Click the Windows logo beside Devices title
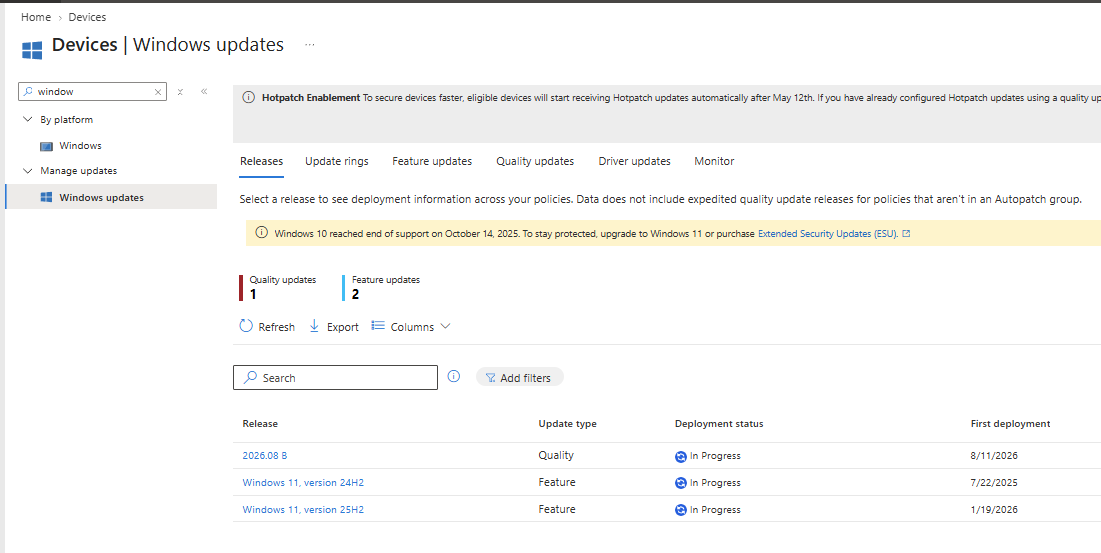The width and height of the screenshot is (1101, 553). tap(32, 50)
